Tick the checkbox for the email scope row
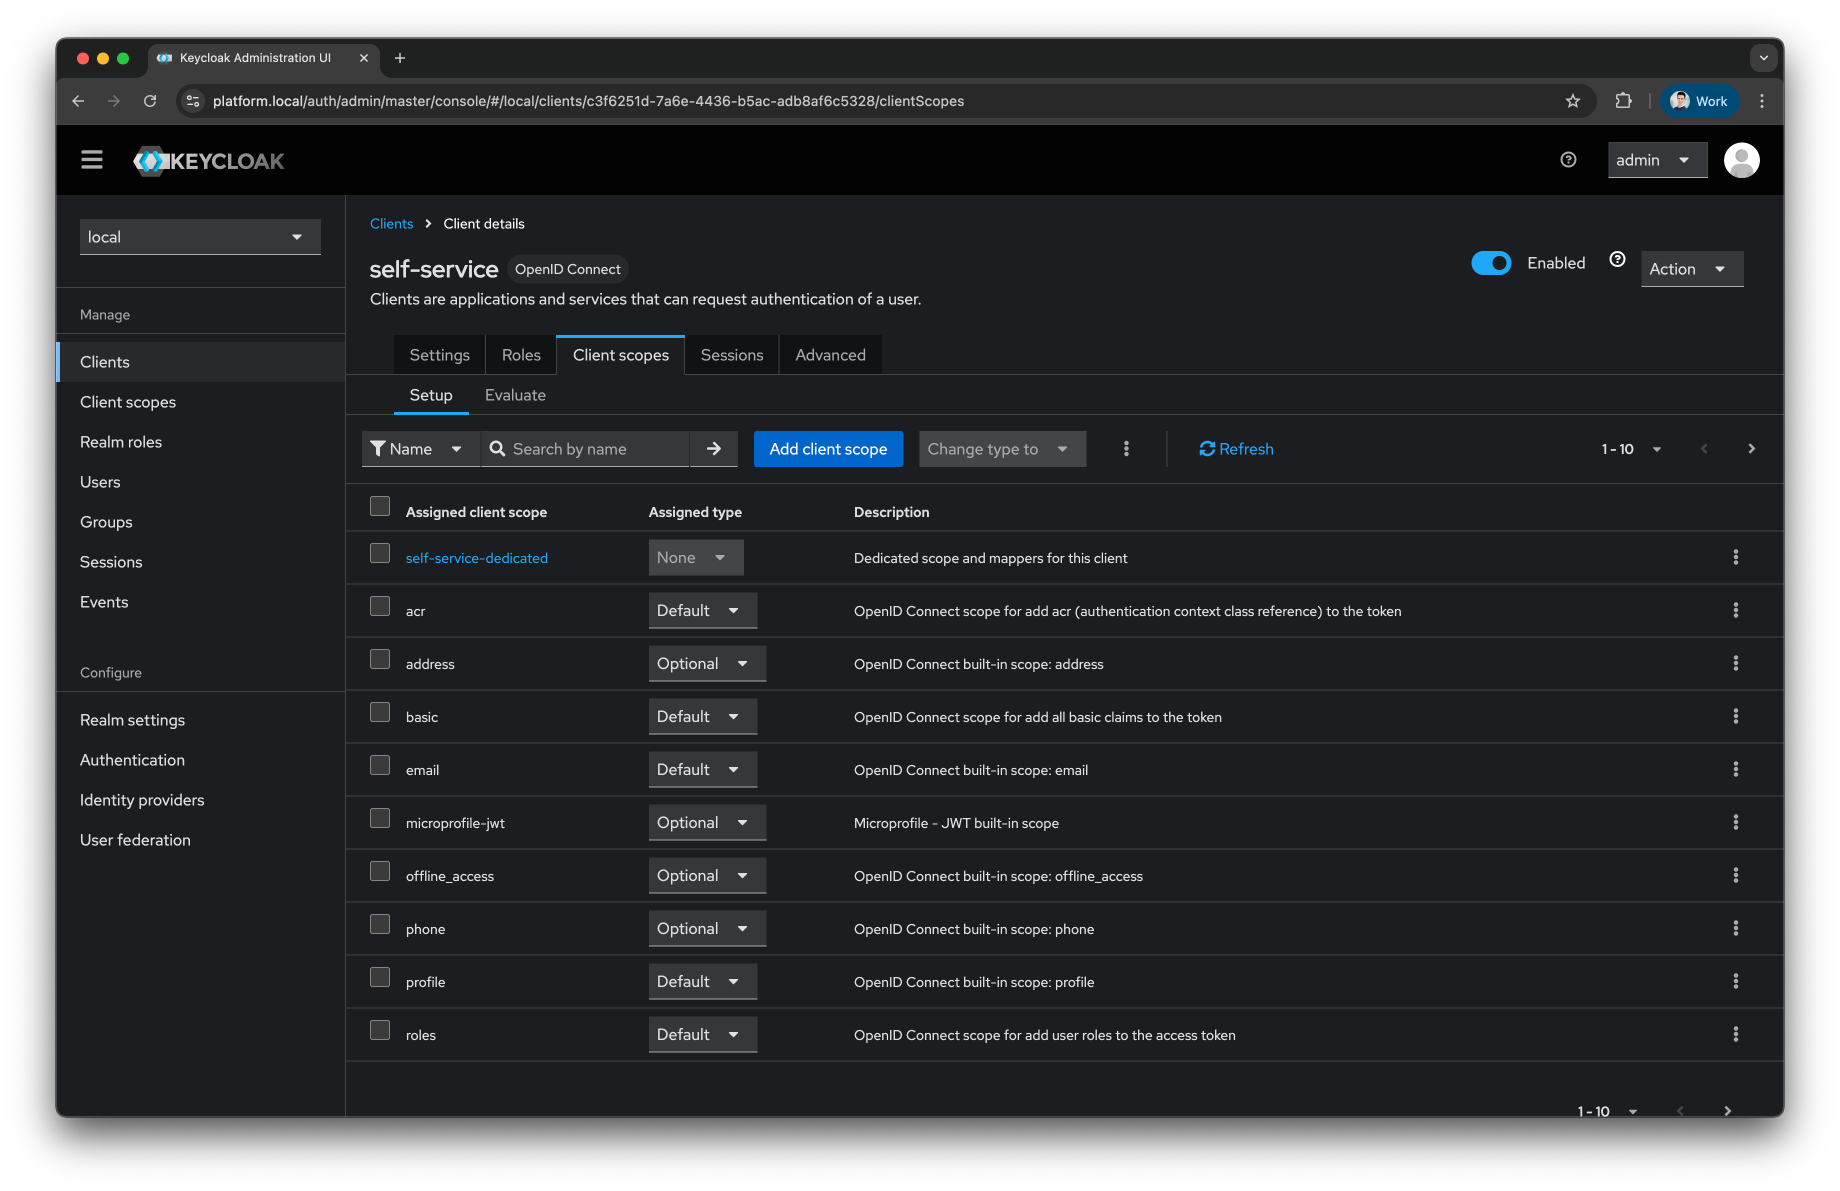1840x1191 pixels. click(380, 764)
